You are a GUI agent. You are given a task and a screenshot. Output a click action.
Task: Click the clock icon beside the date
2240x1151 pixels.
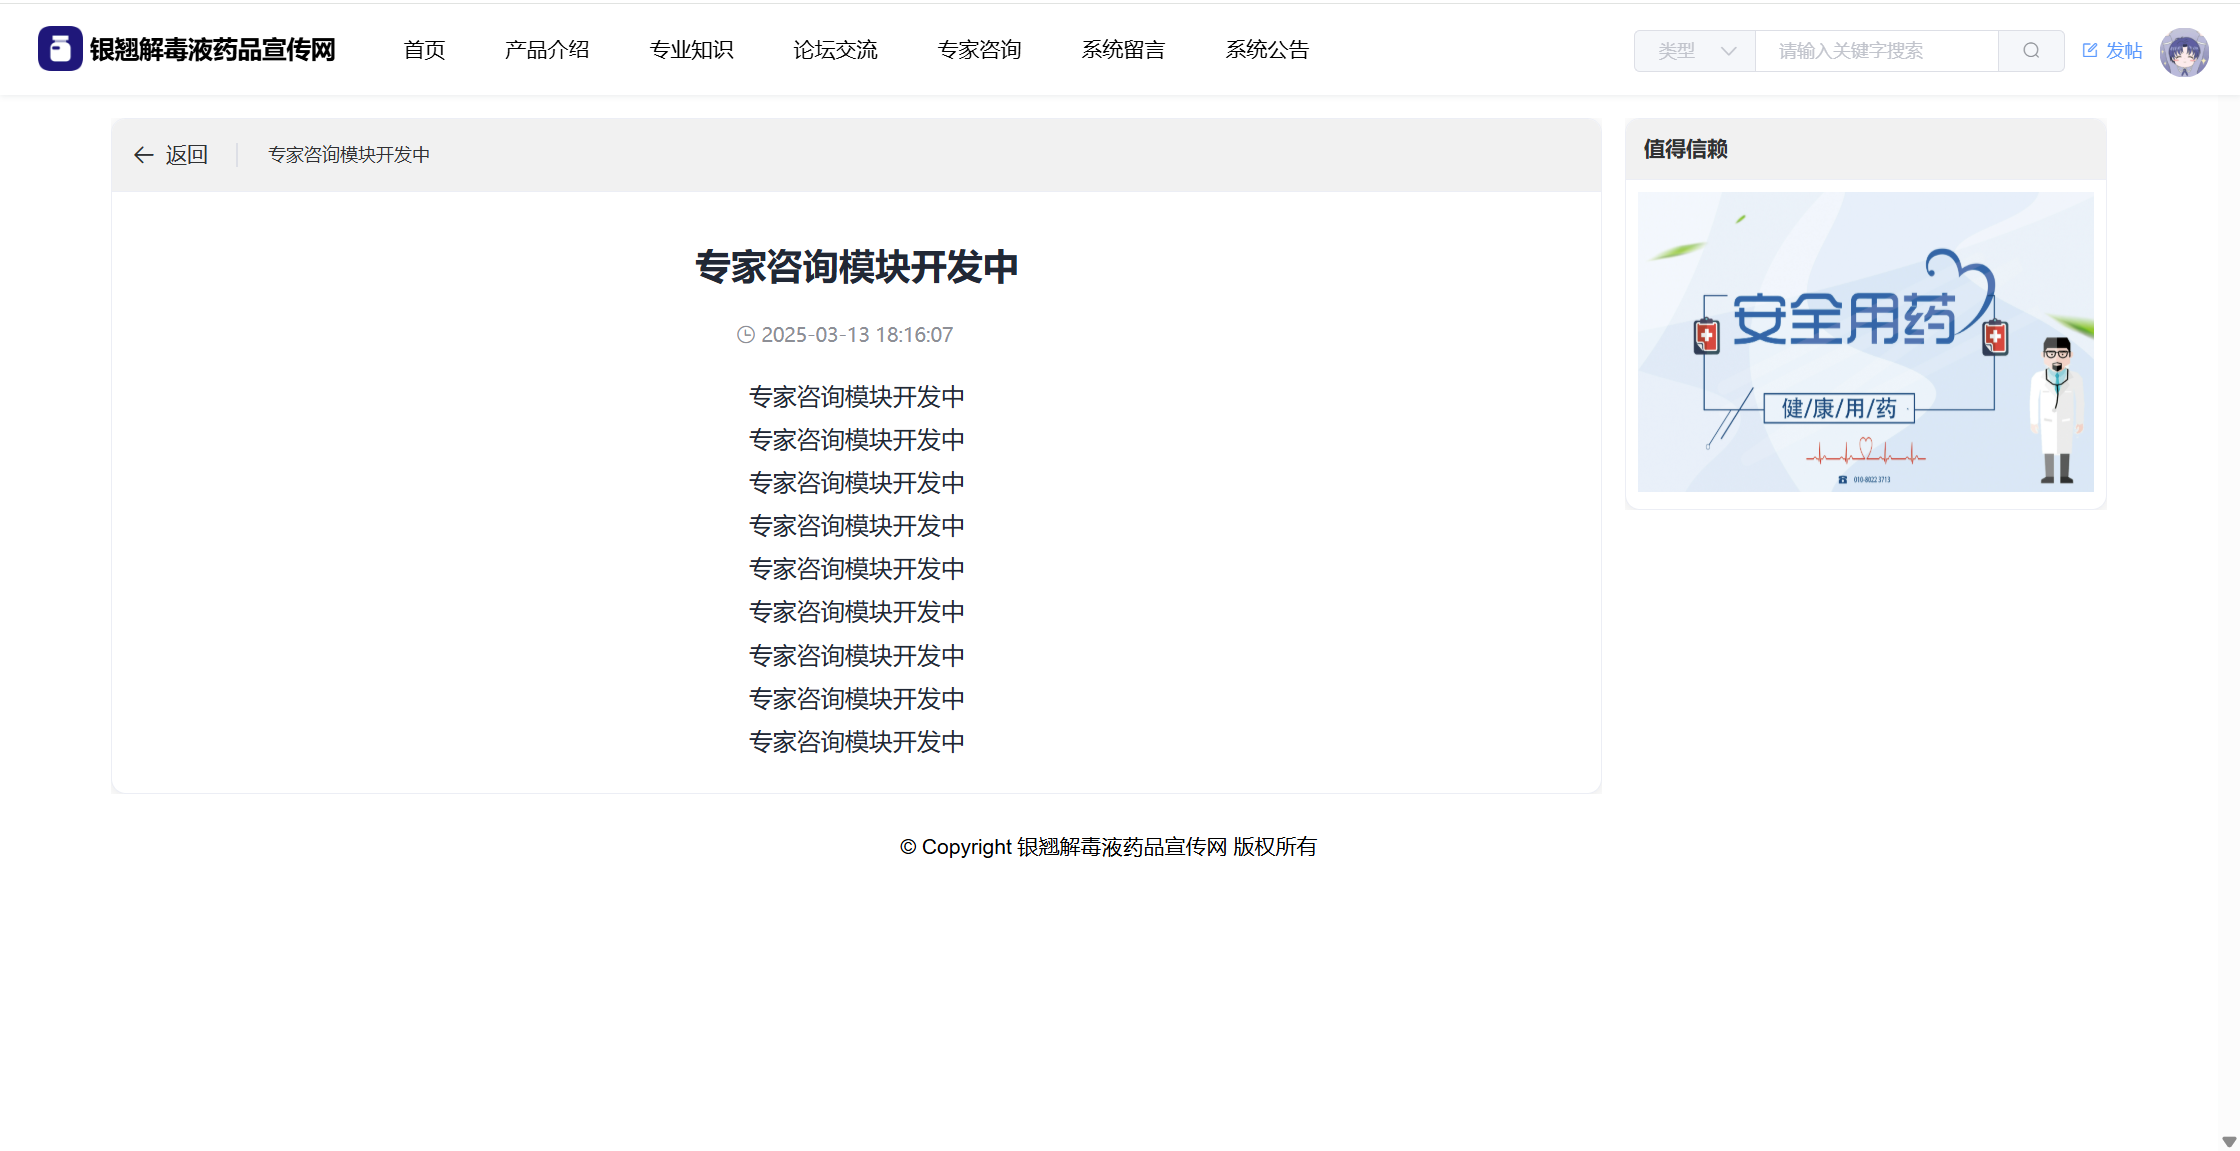point(746,335)
